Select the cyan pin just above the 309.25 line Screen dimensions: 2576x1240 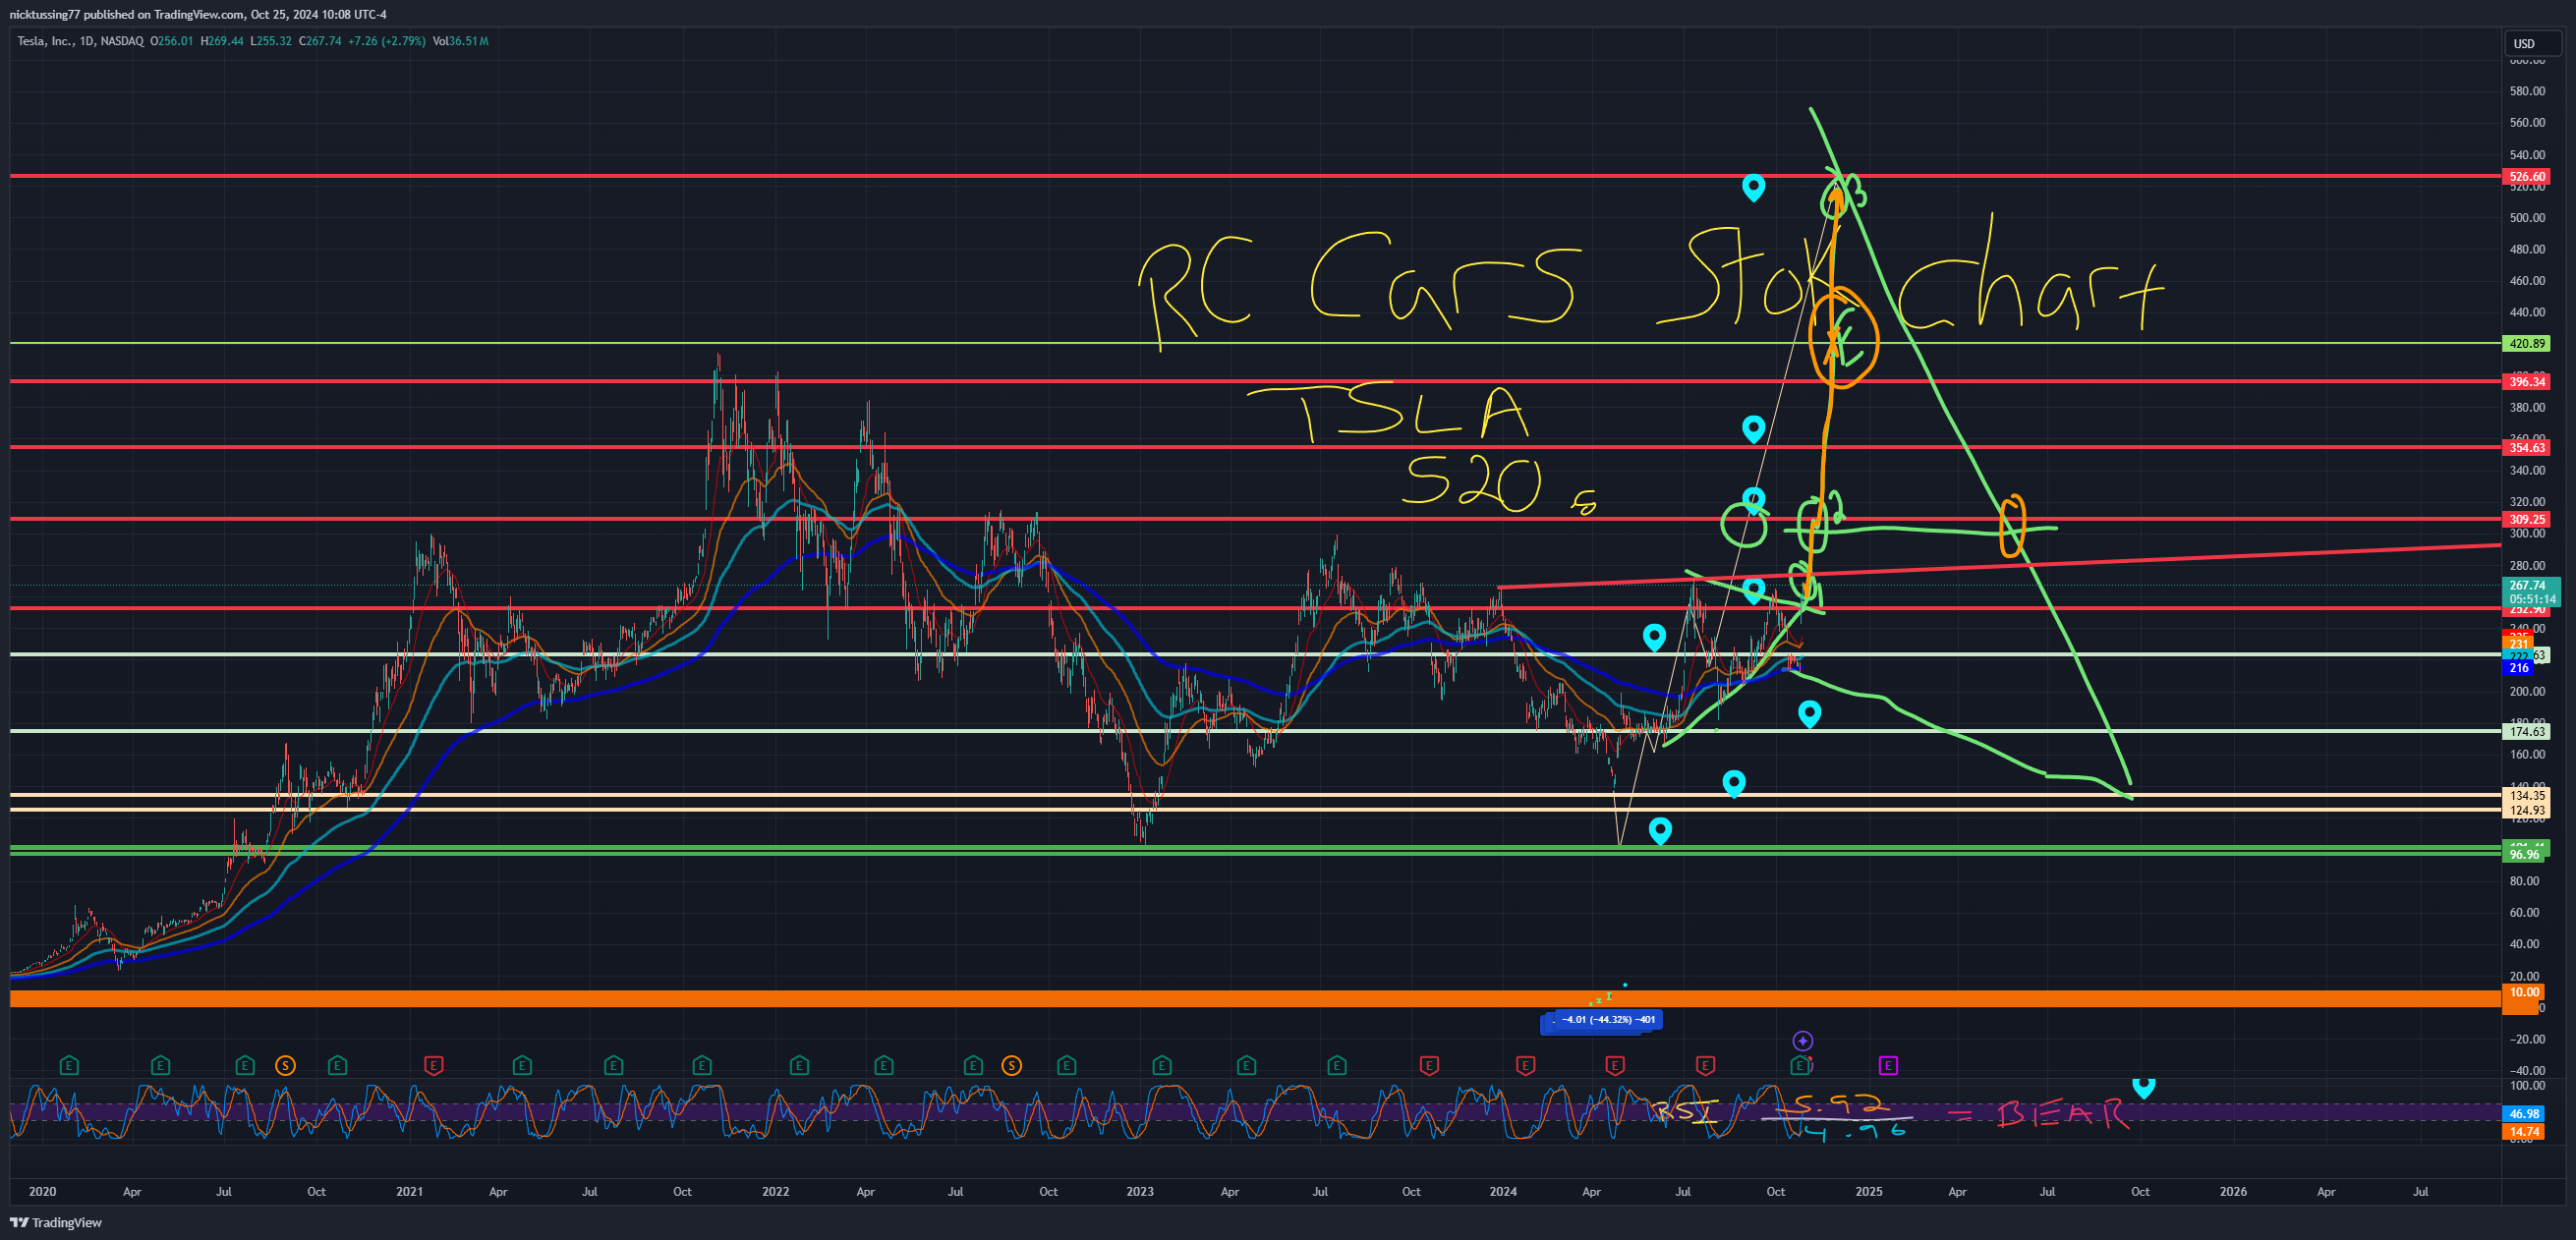point(1754,499)
